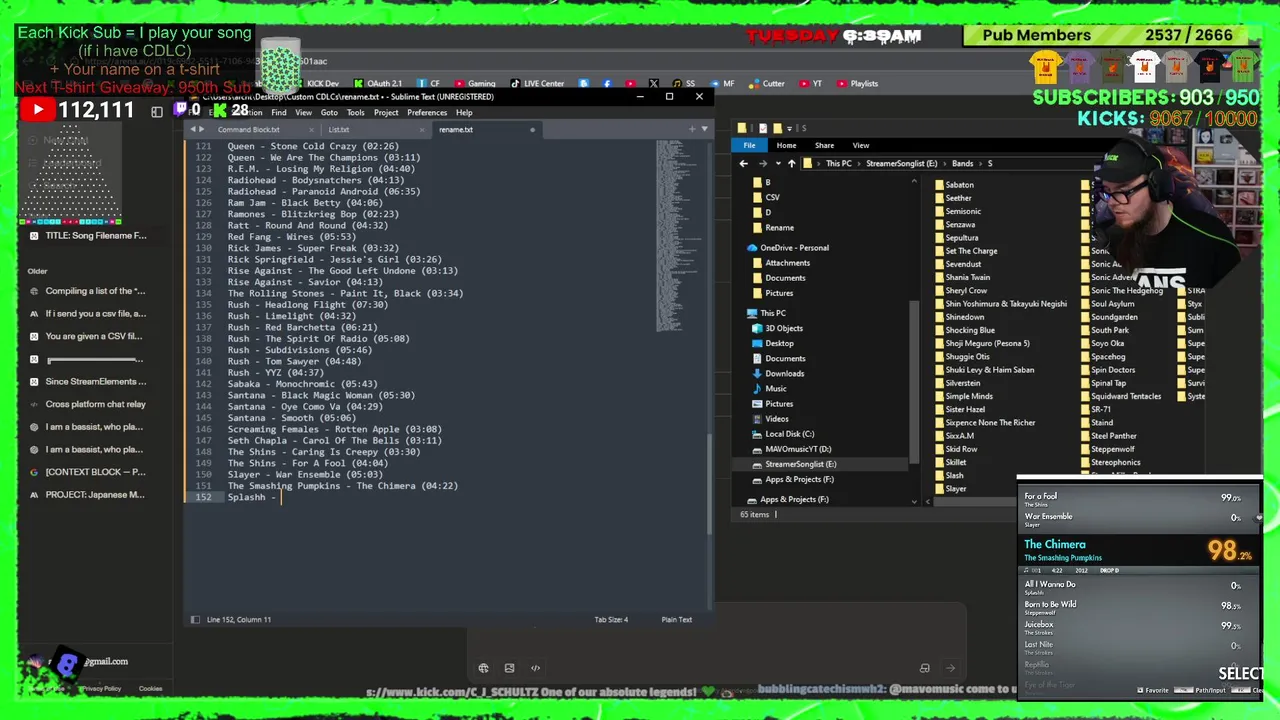Image resolution: width=1280 pixels, height=720 pixels.
Task: Open the LIVE Center TikTok bookmark
Action: 537,84
